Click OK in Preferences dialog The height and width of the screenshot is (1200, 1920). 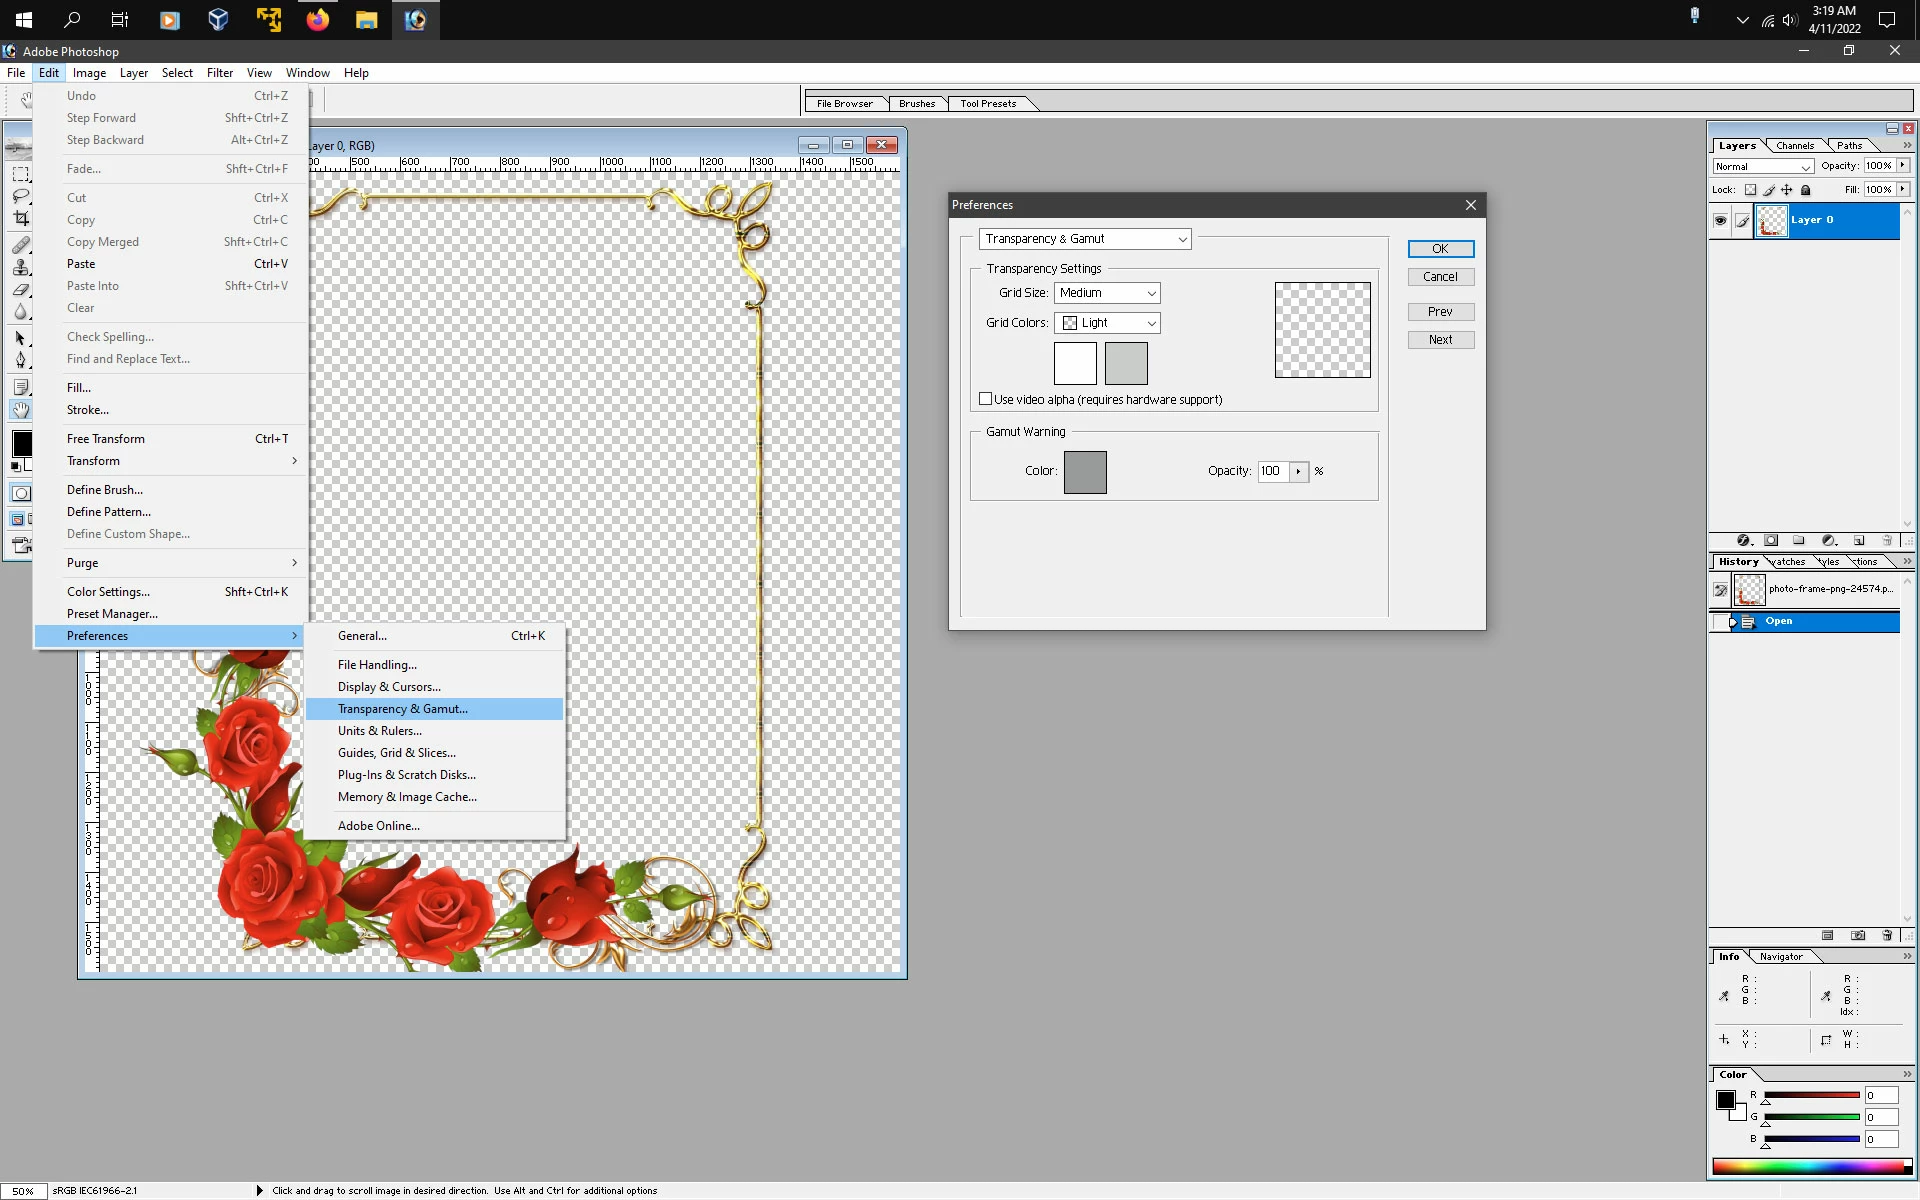[x=1440, y=249]
